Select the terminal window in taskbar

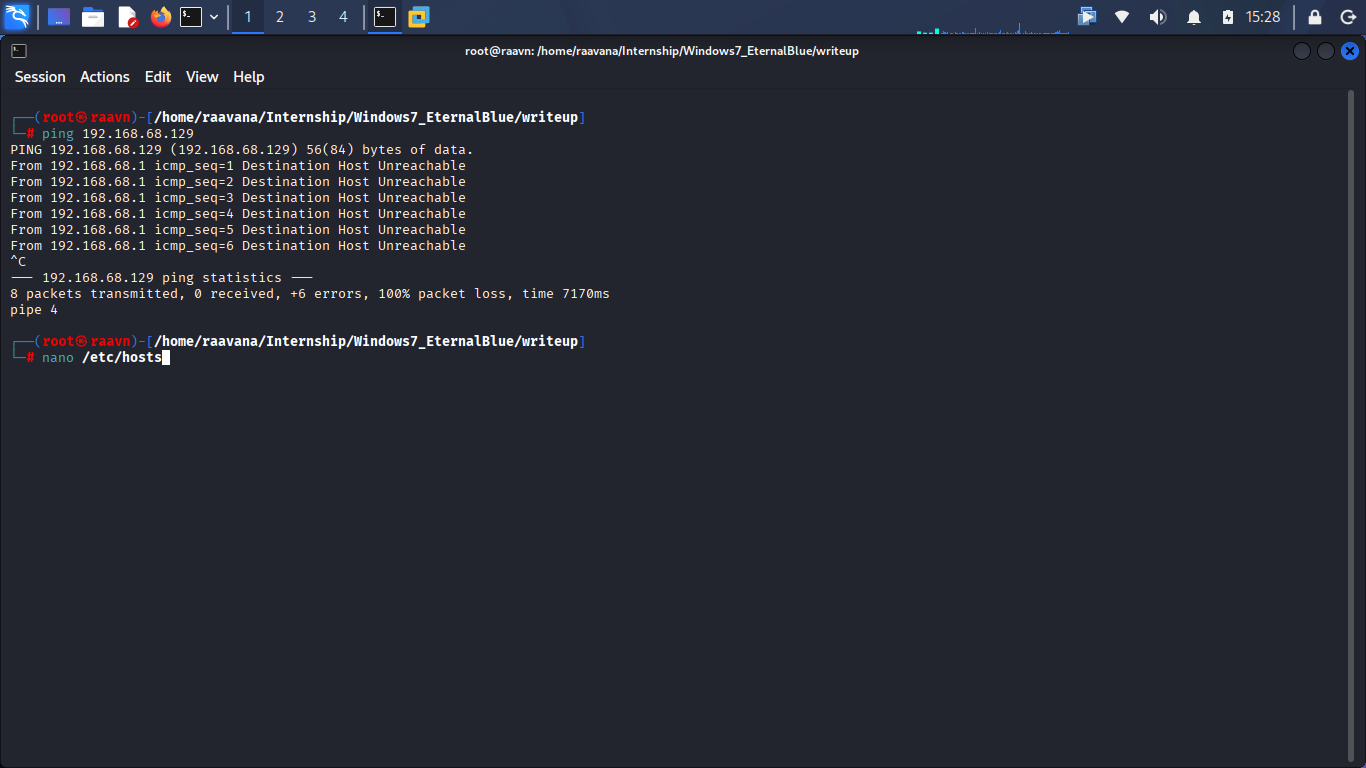tap(385, 17)
